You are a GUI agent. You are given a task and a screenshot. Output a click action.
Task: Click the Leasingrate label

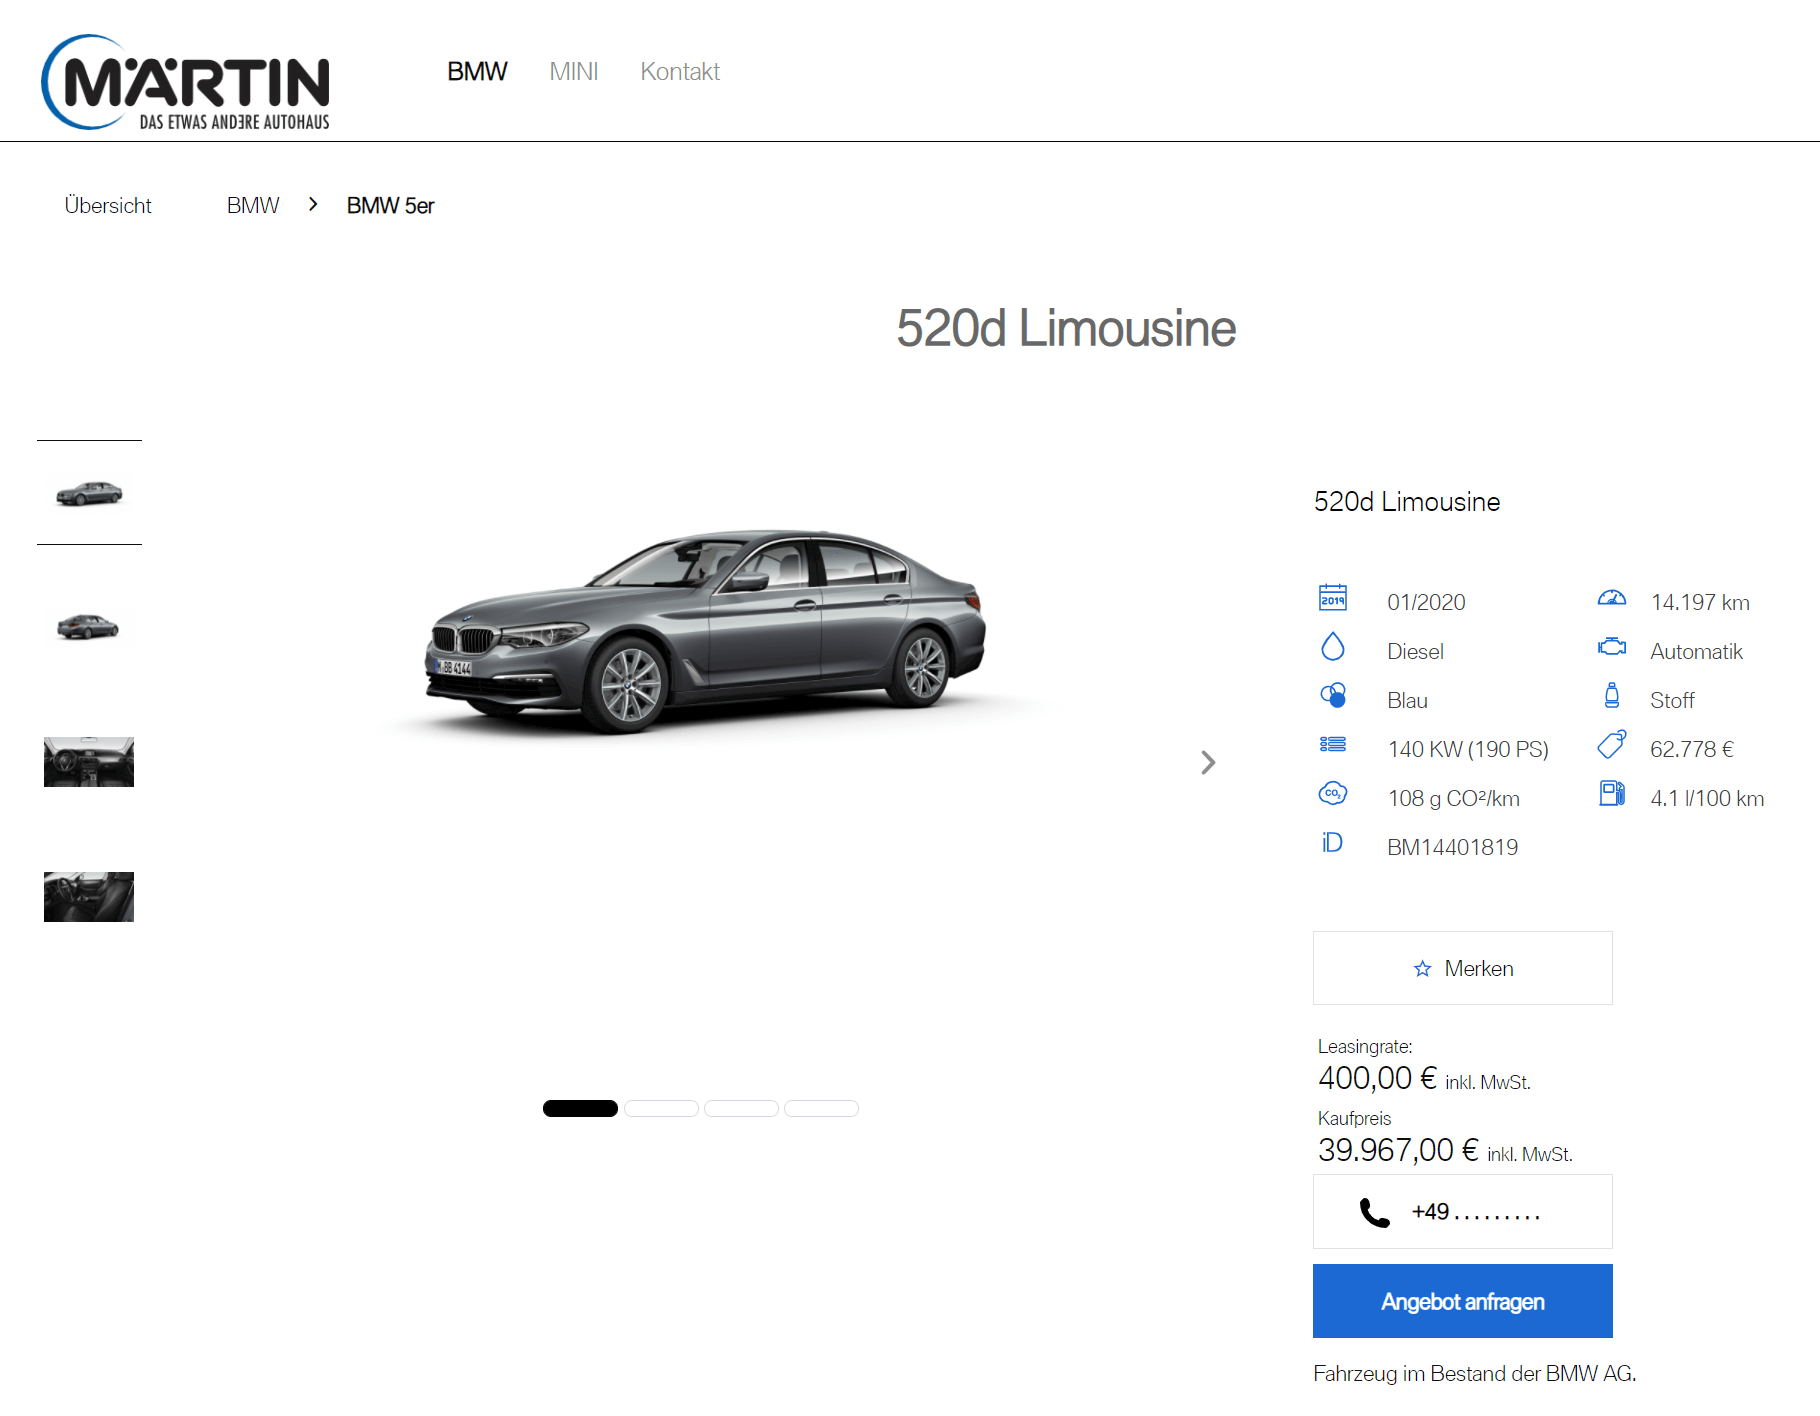tap(1365, 1046)
